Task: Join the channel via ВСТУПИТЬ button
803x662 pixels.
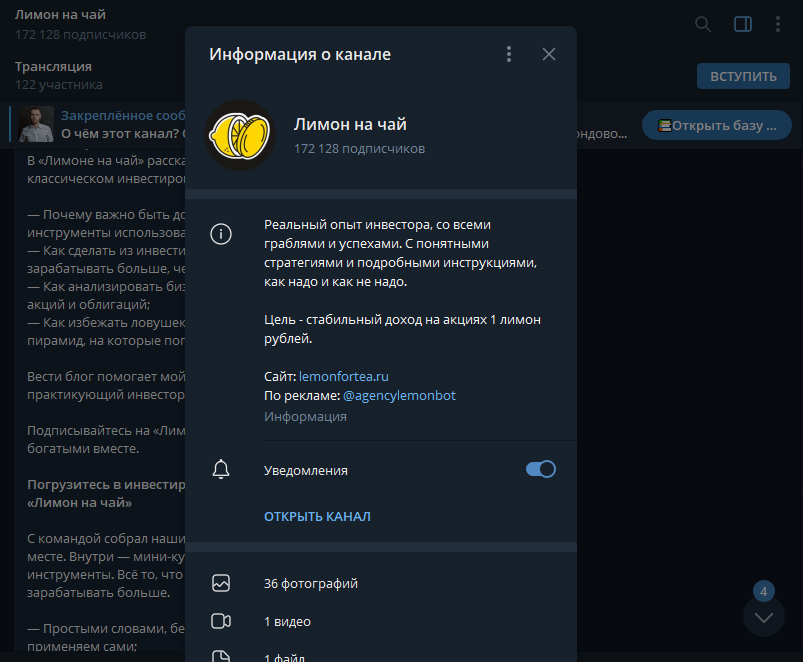Action: coord(743,75)
